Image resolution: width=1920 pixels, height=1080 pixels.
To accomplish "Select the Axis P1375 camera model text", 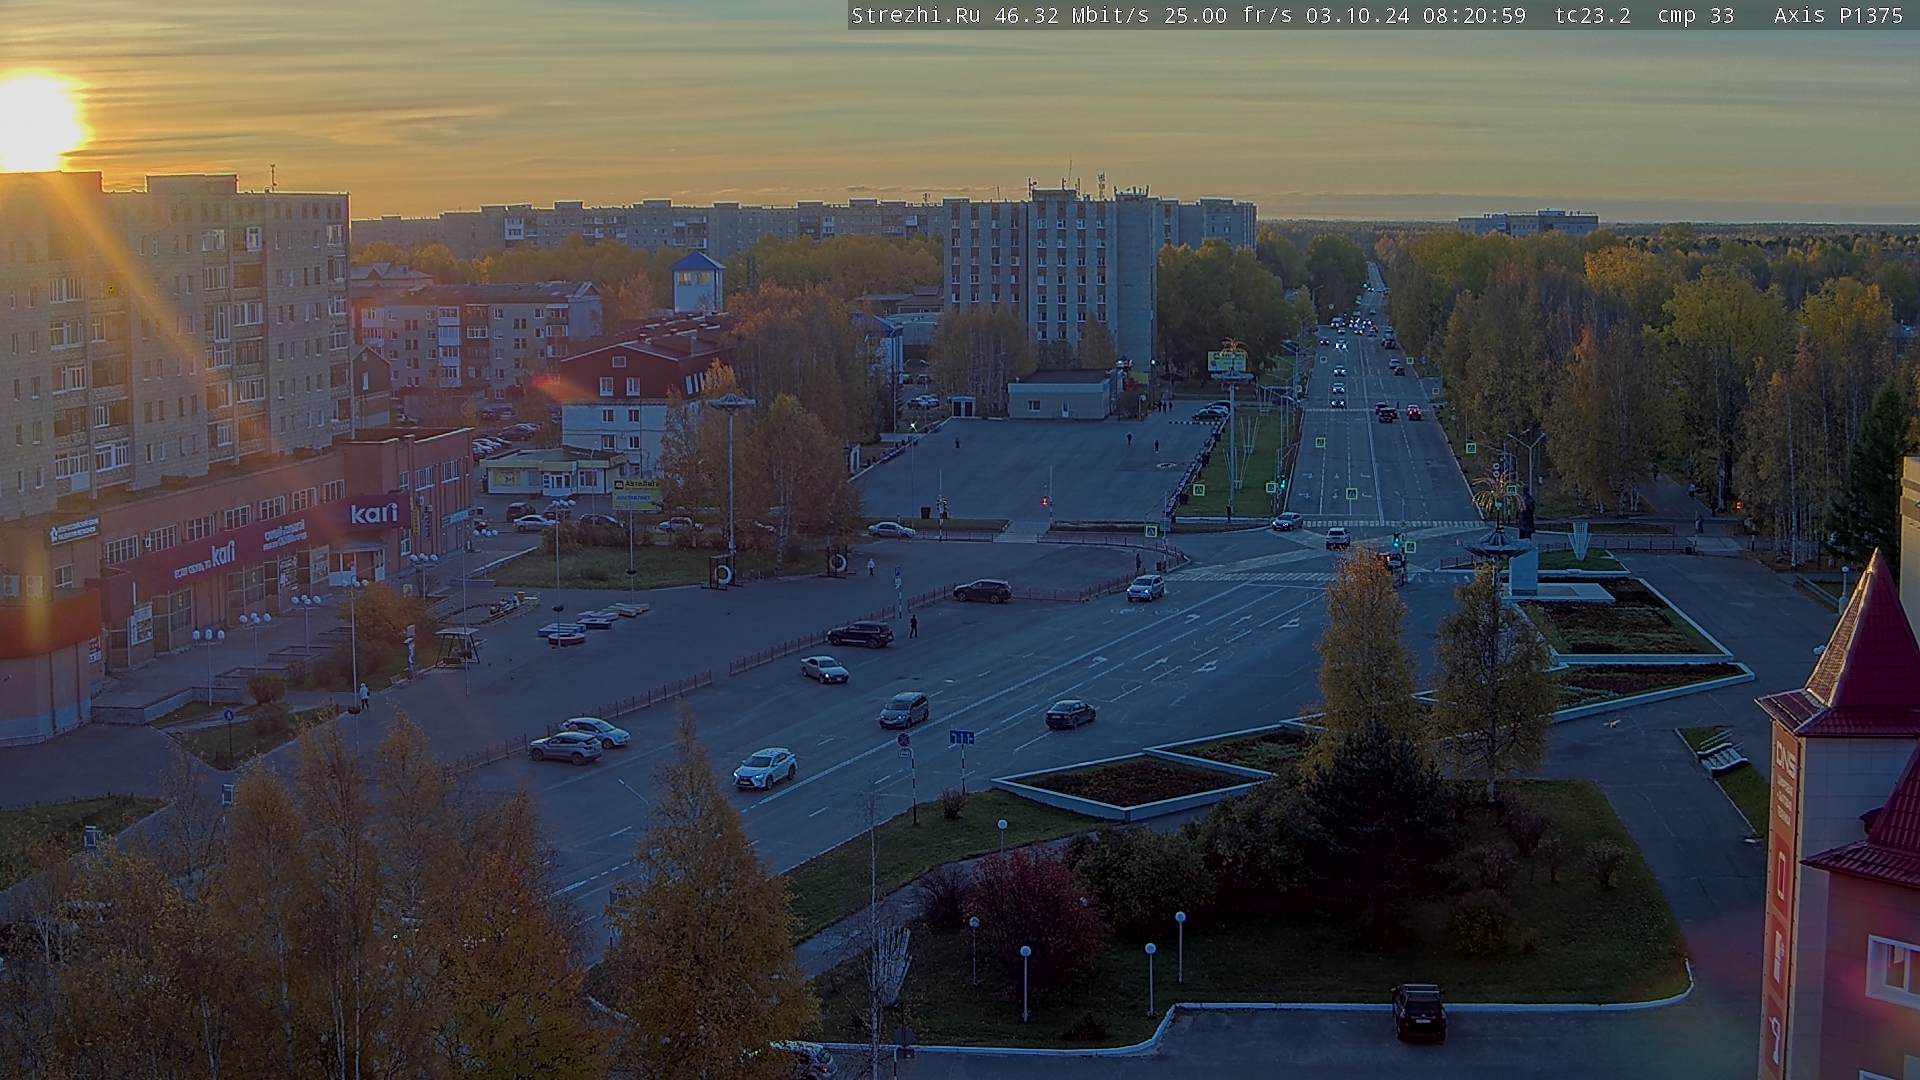I will 1839,15.
